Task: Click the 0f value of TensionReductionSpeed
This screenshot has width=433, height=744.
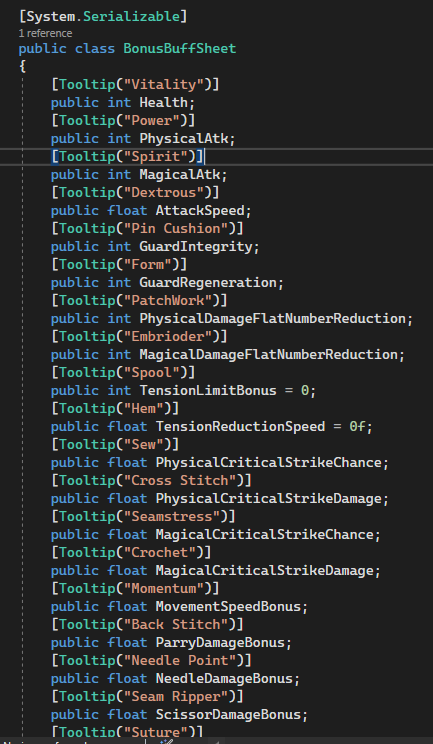Action: click(357, 427)
